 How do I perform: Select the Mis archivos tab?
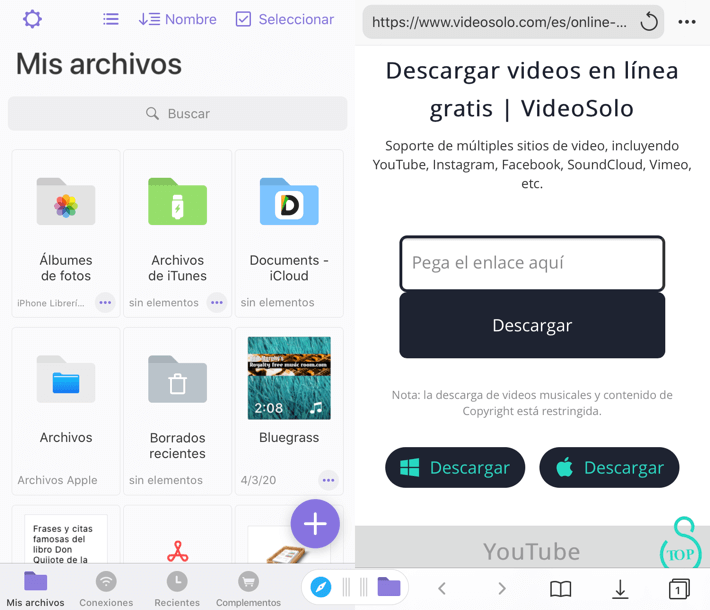[35, 588]
